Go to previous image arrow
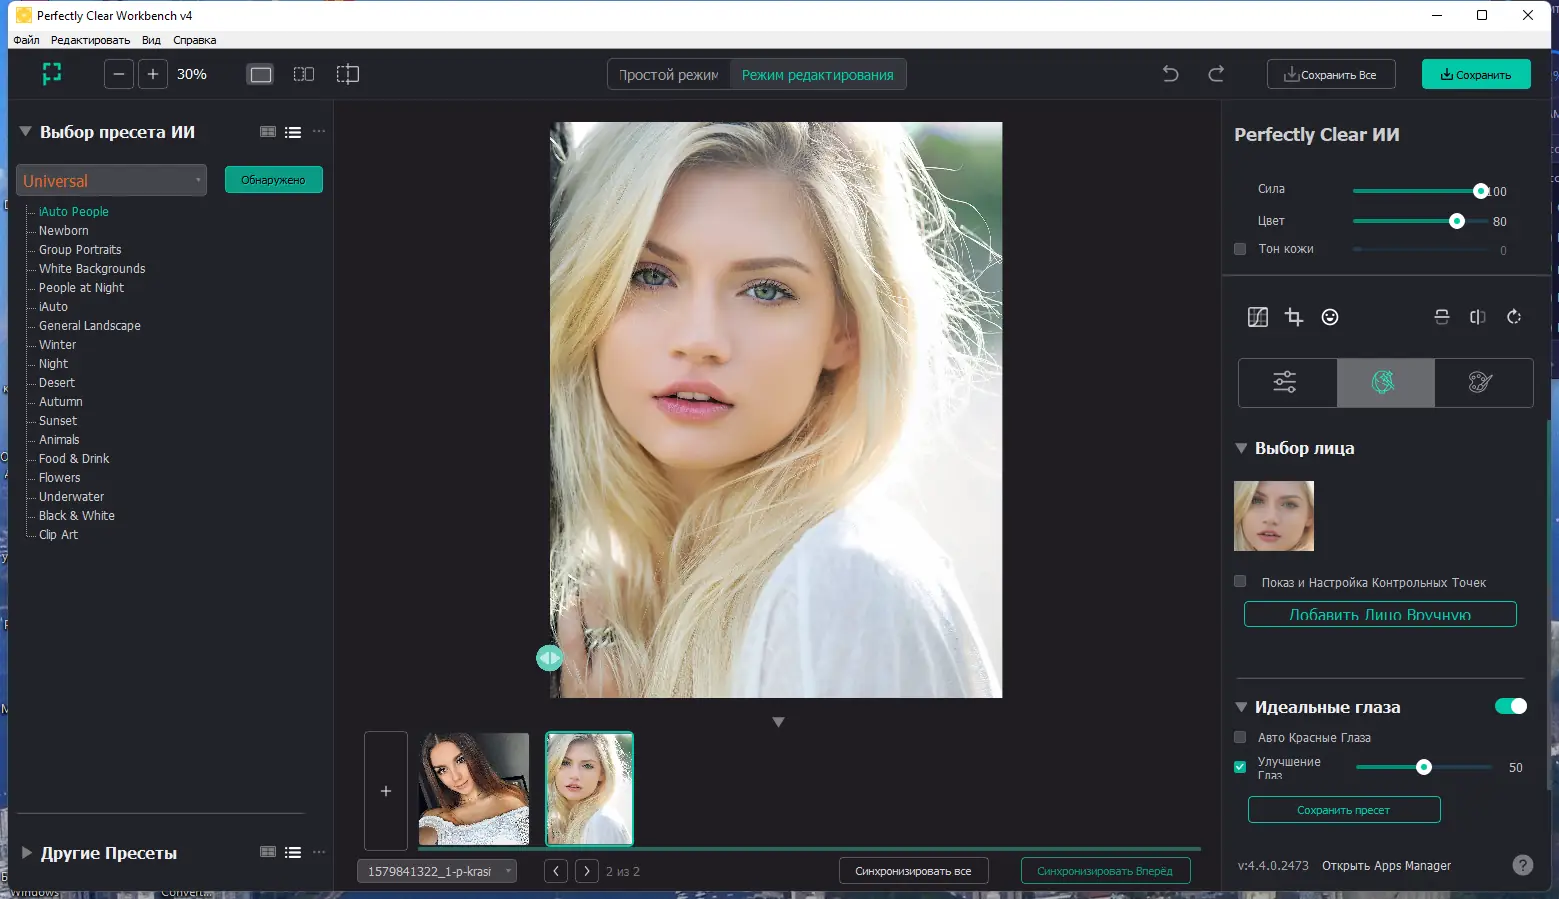The height and width of the screenshot is (899, 1559). pos(556,871)
